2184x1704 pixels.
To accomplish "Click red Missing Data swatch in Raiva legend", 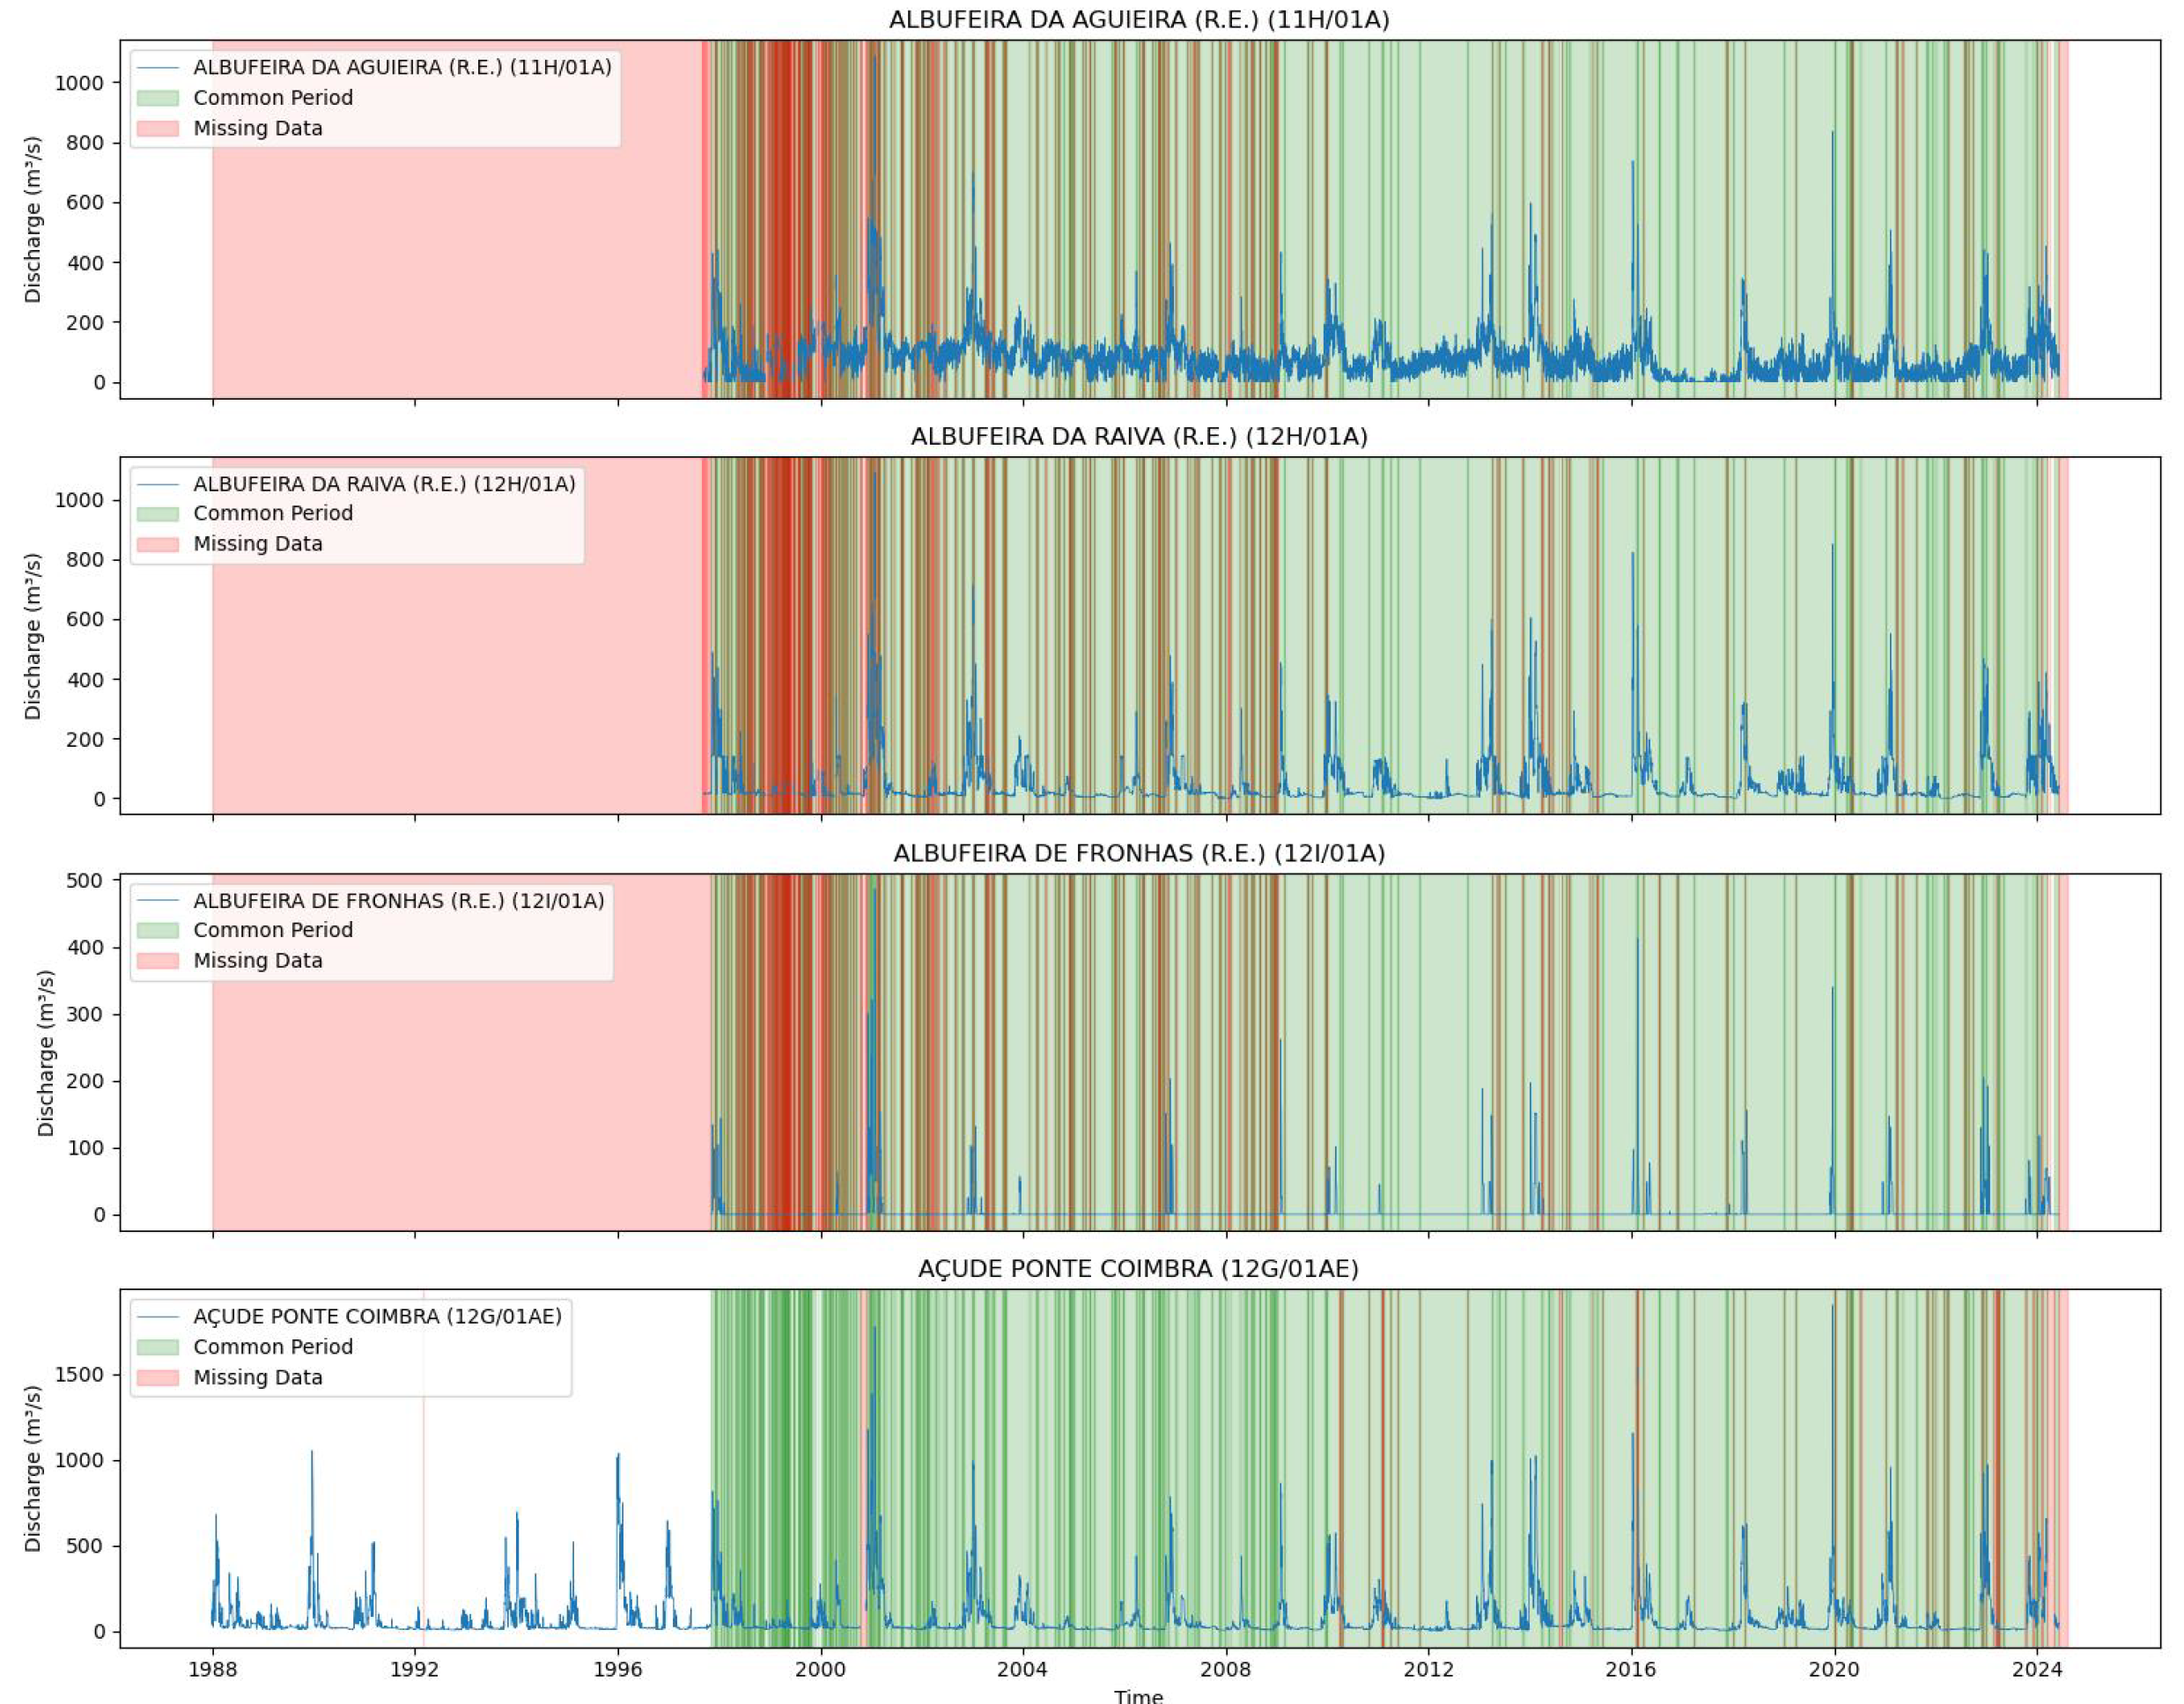I will coord(158,544).
